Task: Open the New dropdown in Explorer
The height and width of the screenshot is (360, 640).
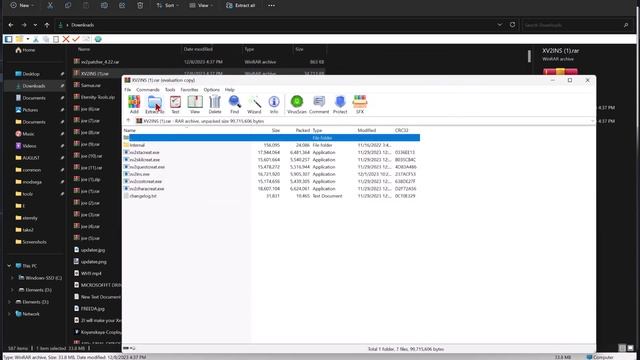Action: point(22,5)
